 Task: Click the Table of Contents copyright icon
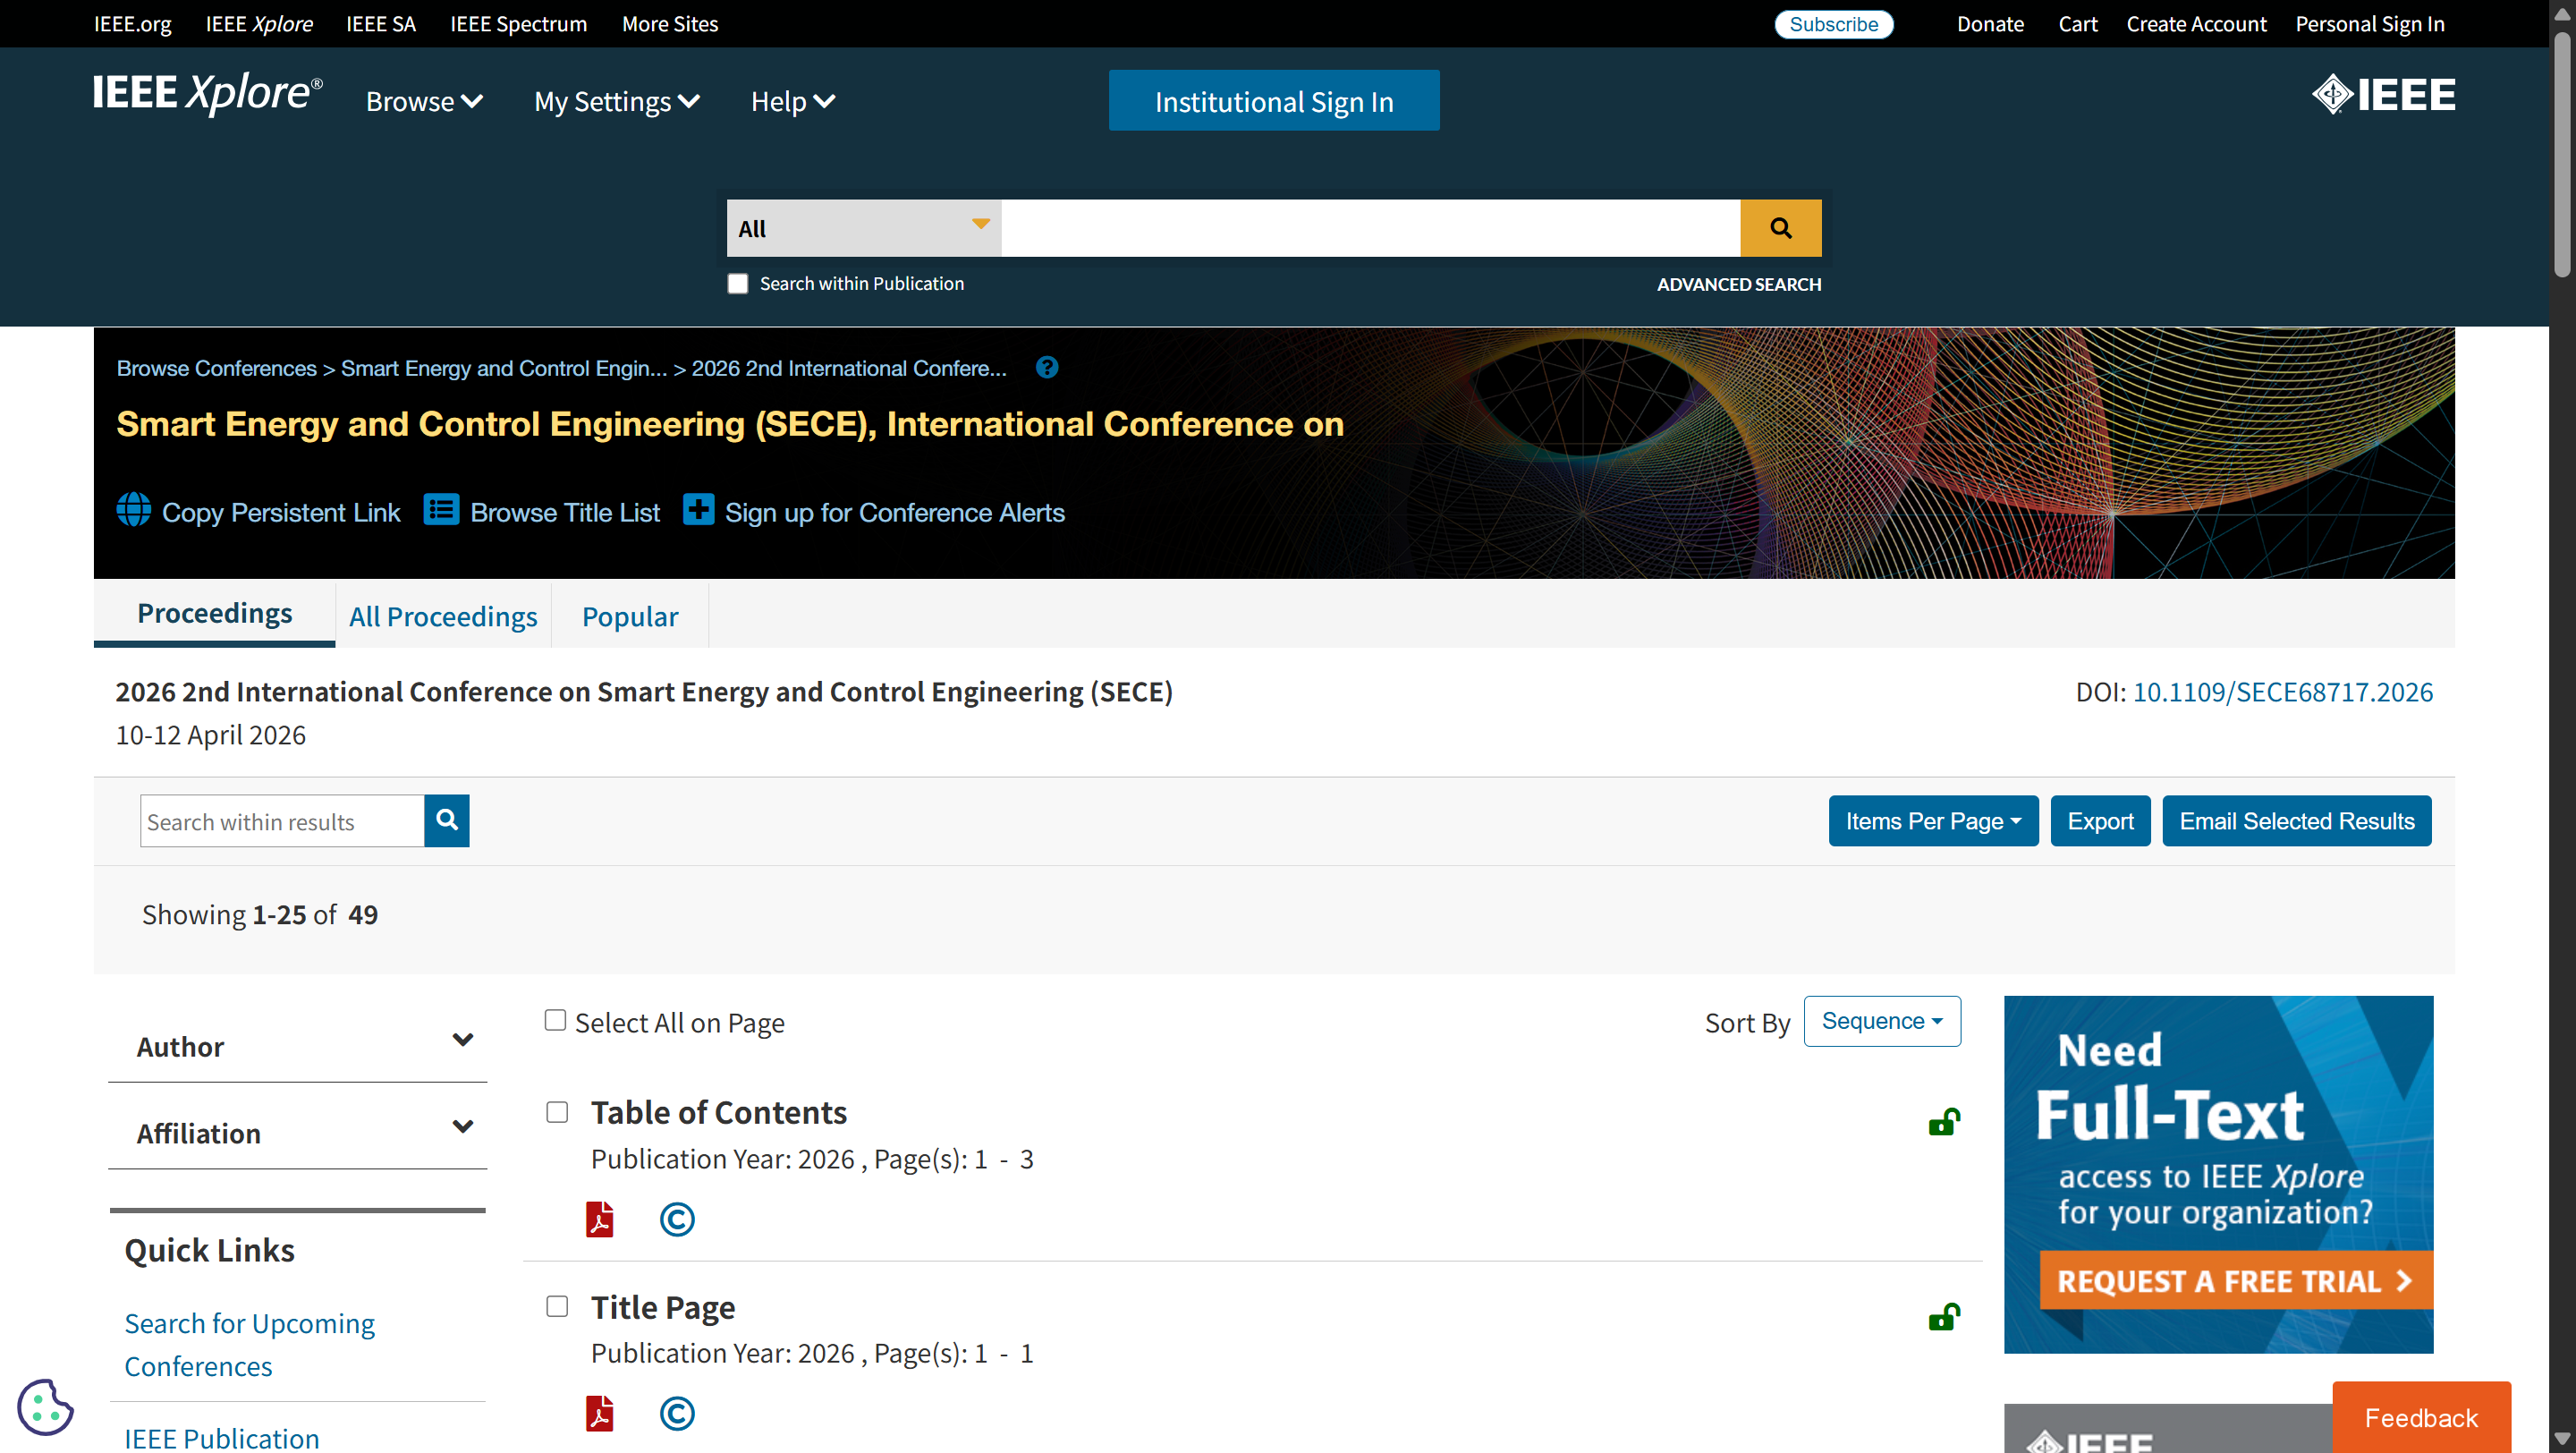(677, 1219)
